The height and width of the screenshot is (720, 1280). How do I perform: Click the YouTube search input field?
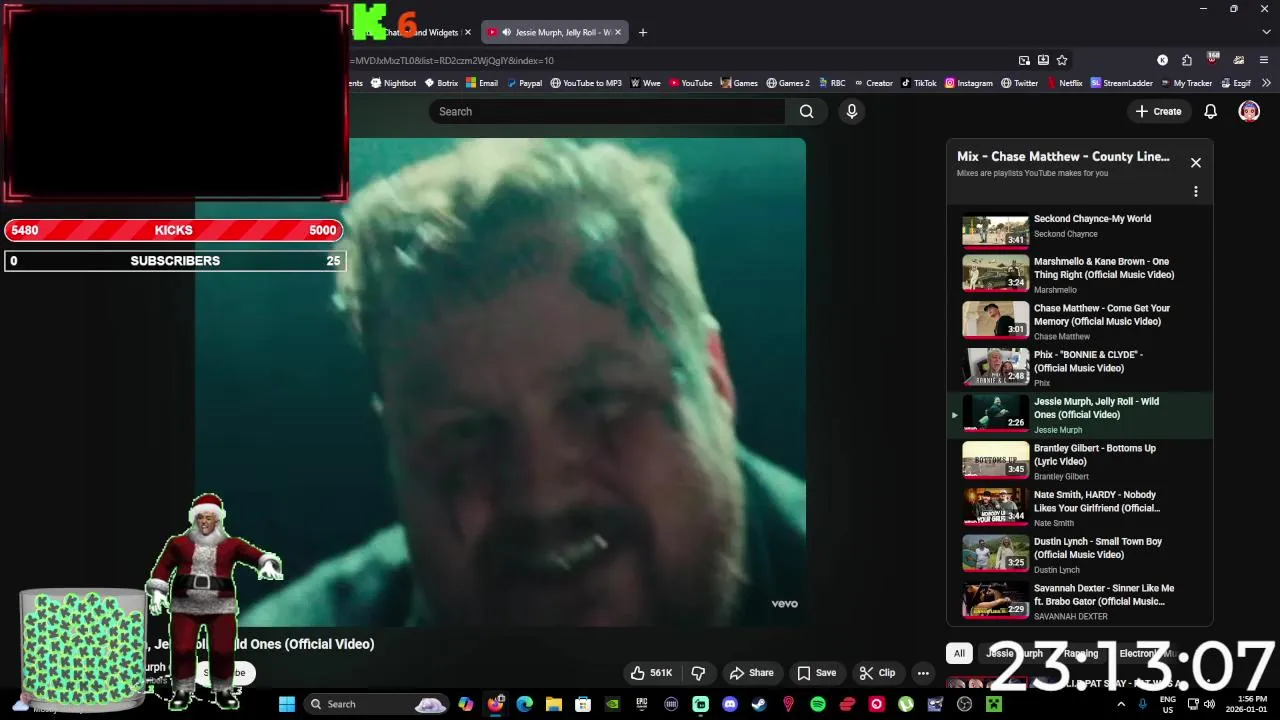[x=608, y=111]
